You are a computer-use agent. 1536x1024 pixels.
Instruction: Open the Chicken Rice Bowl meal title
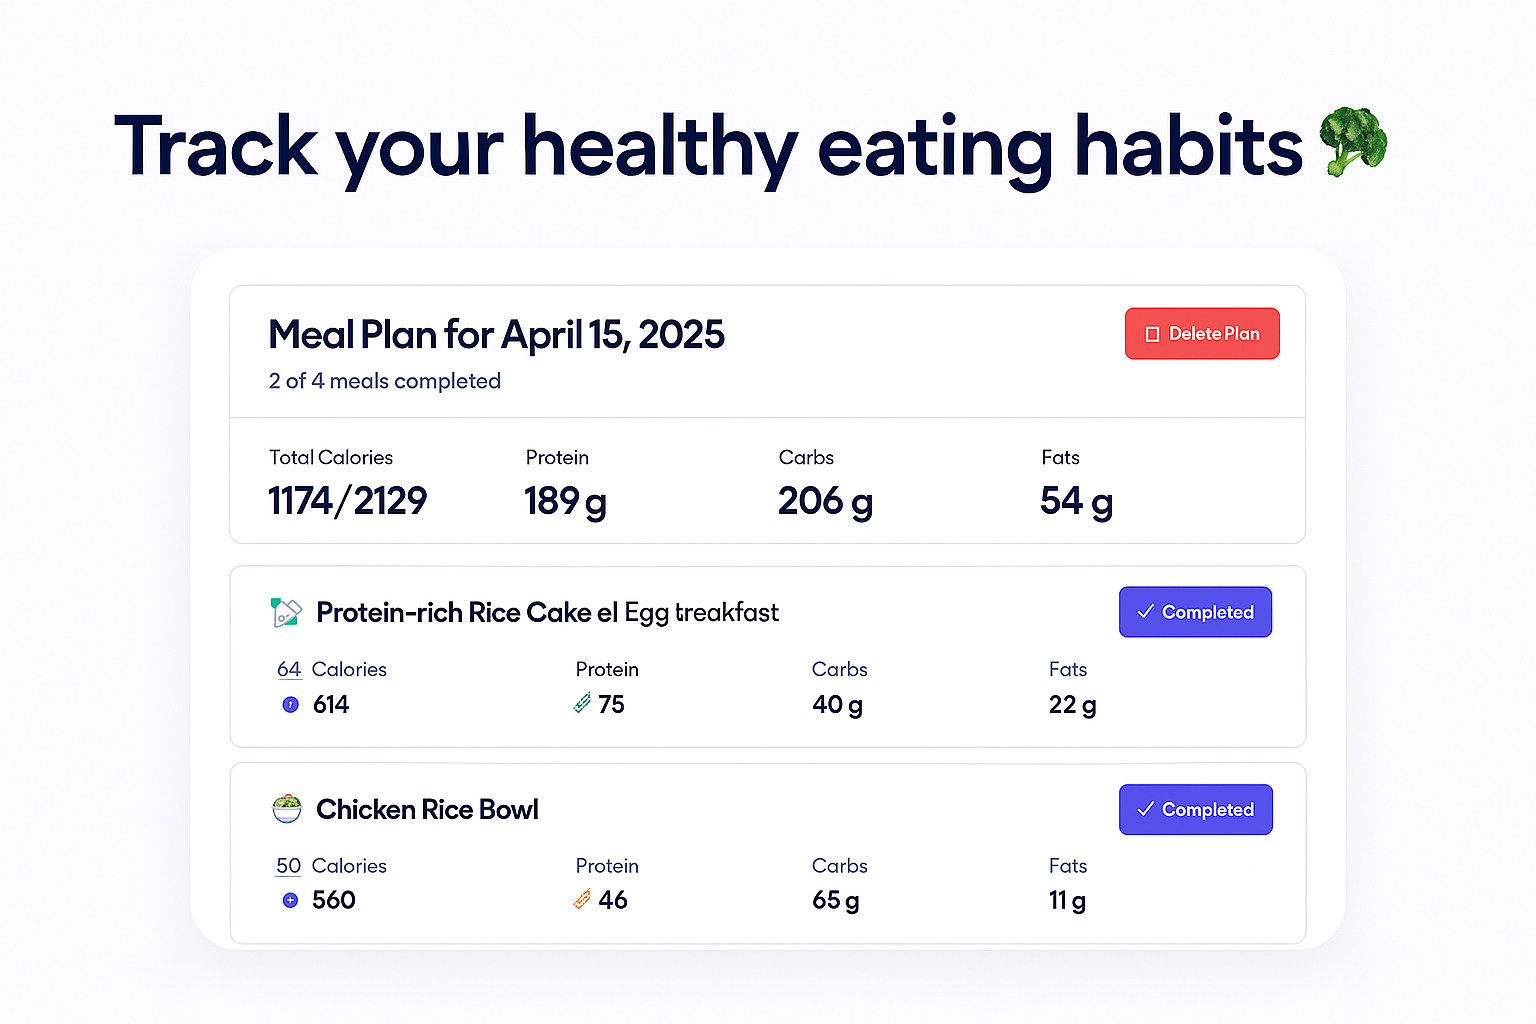[x=427, y=809]
